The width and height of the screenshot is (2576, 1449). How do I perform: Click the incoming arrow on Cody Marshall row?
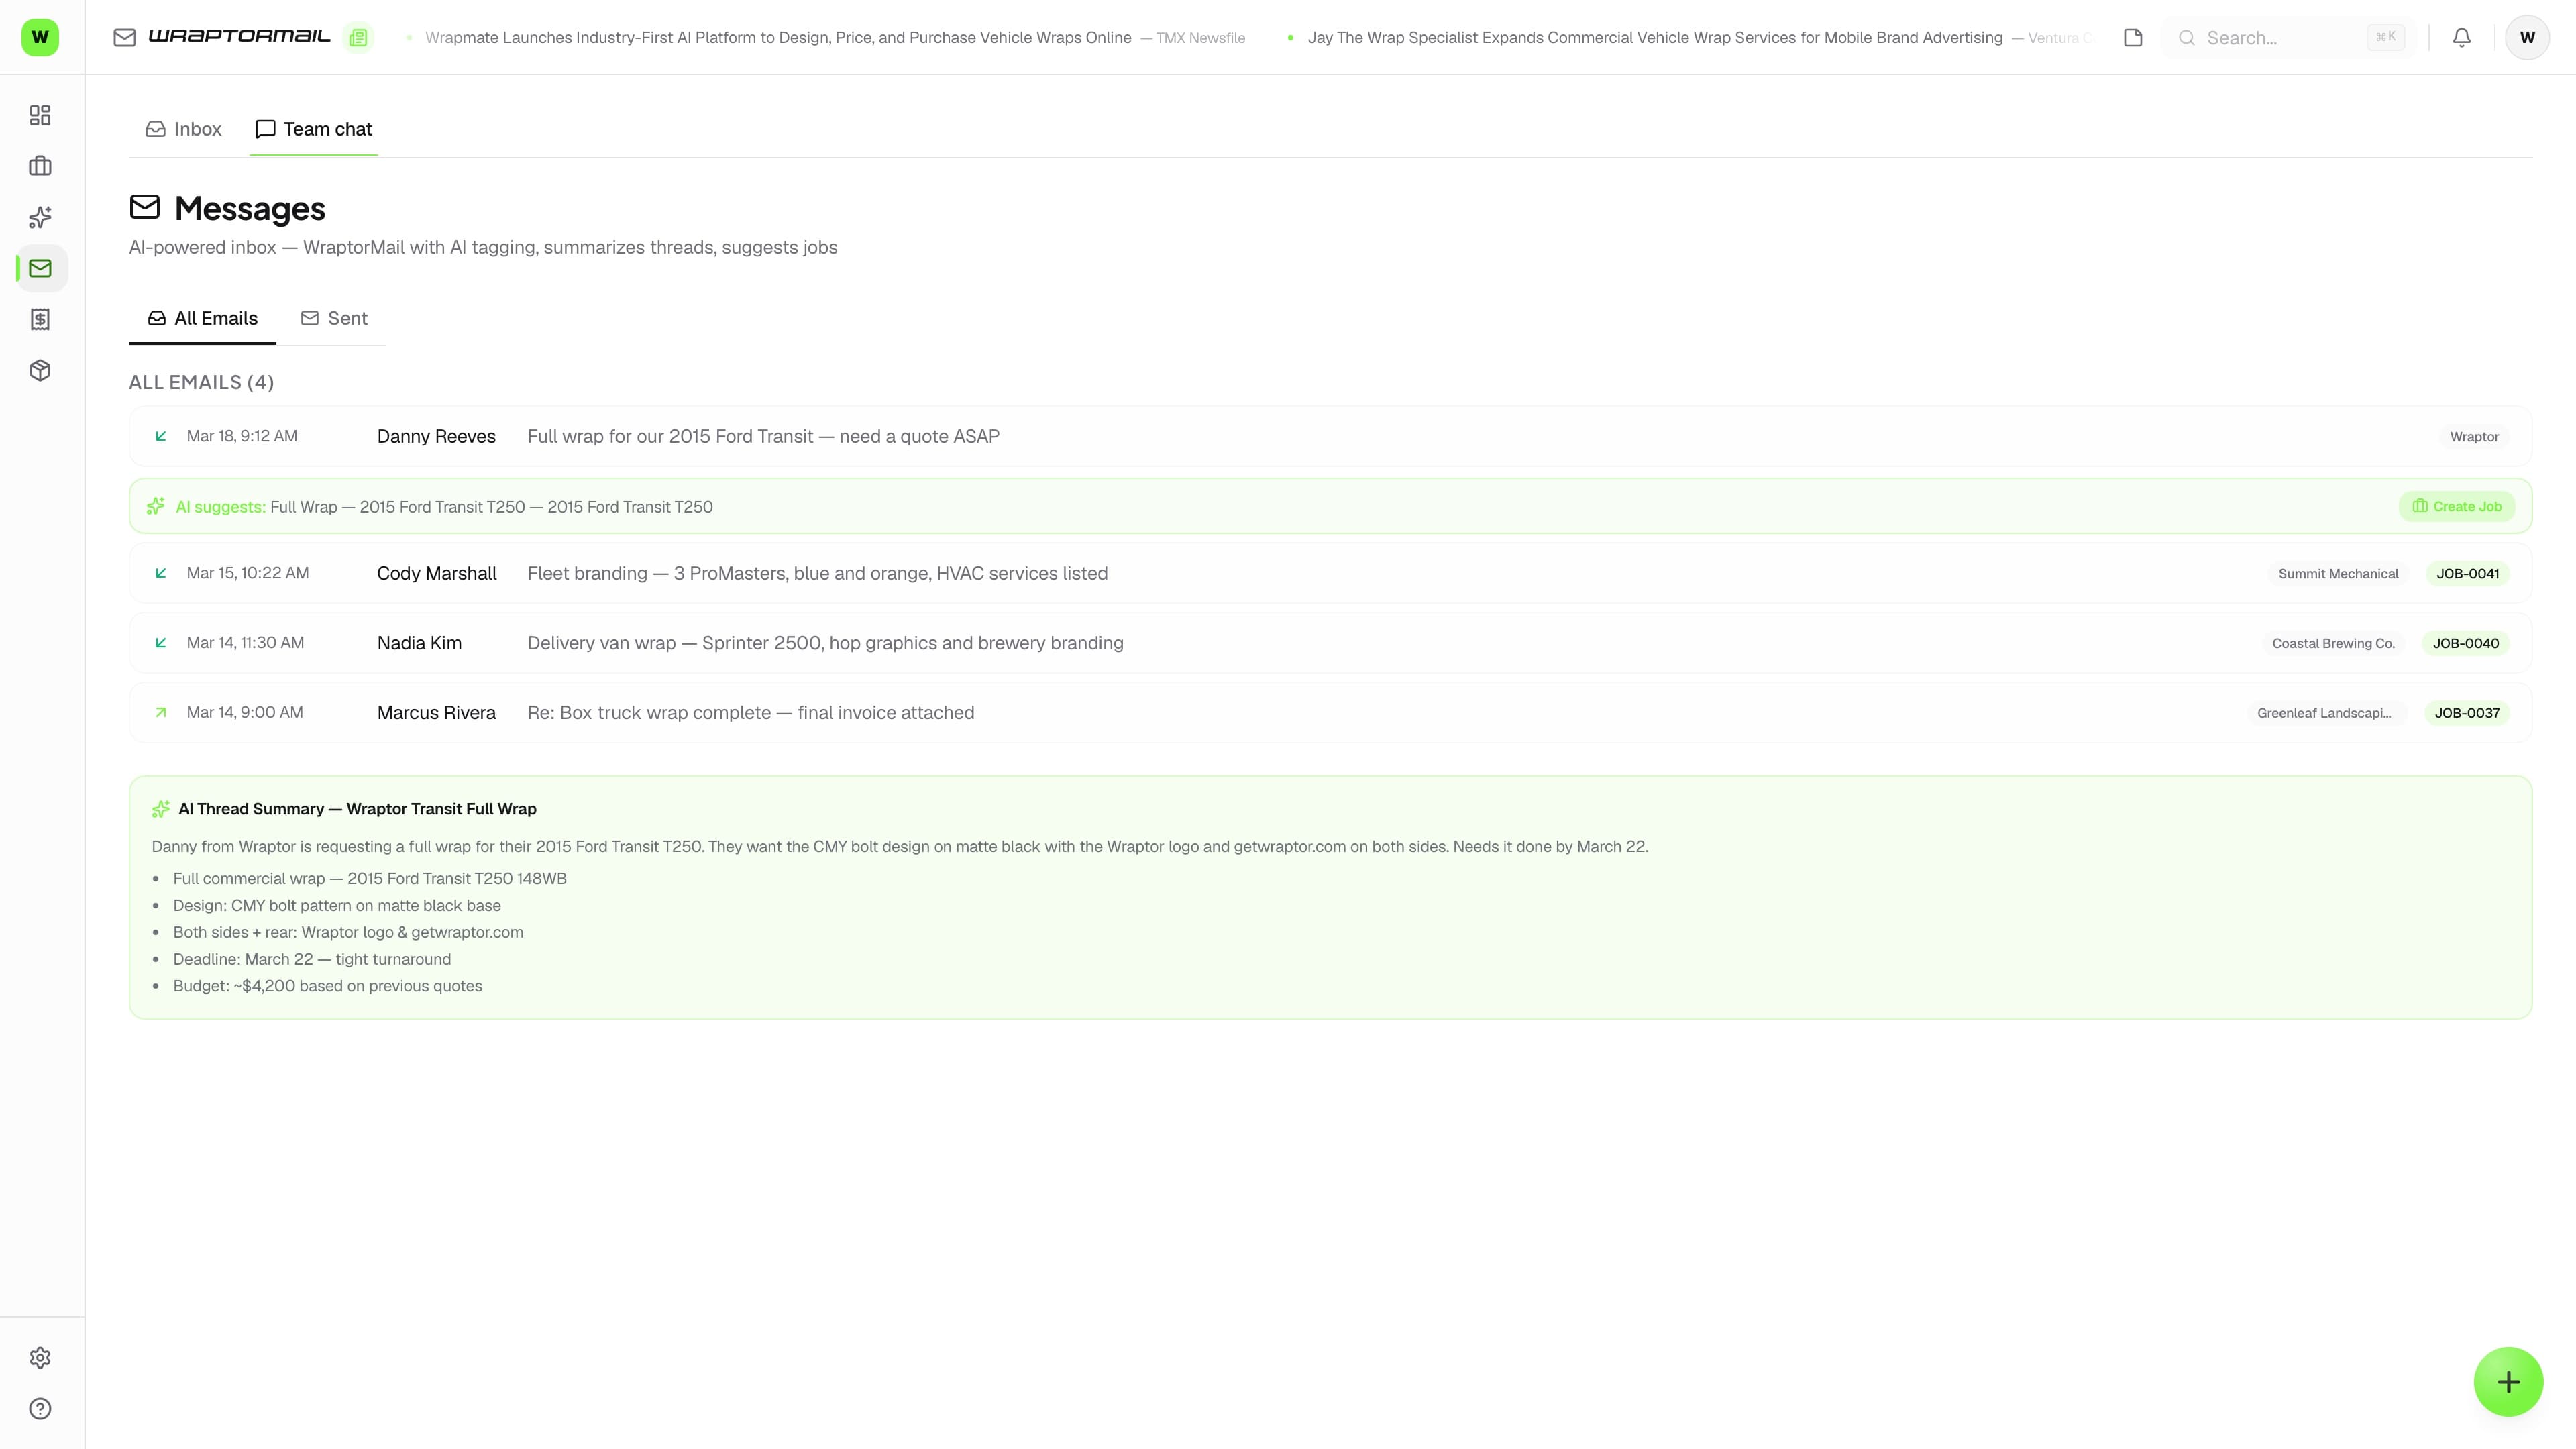(x=161, y=573)
